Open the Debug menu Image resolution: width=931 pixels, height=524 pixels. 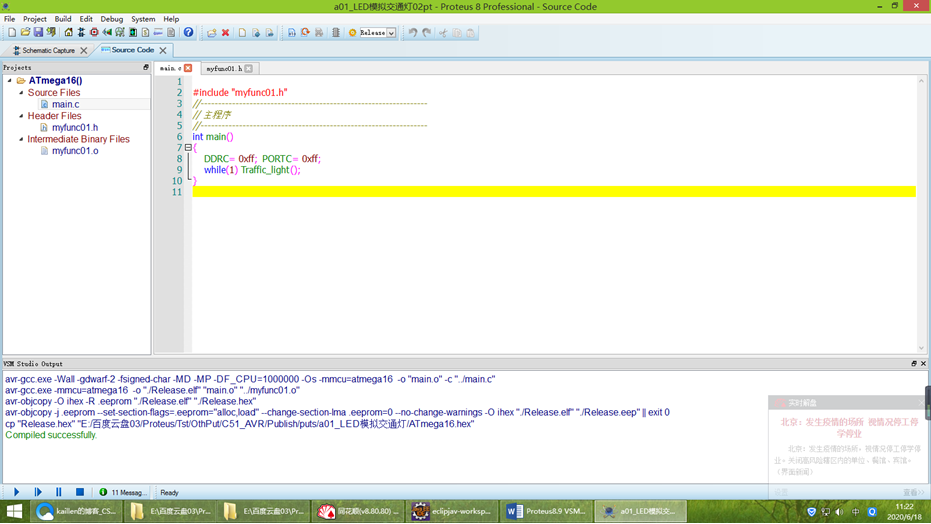(x=112, y=19)
